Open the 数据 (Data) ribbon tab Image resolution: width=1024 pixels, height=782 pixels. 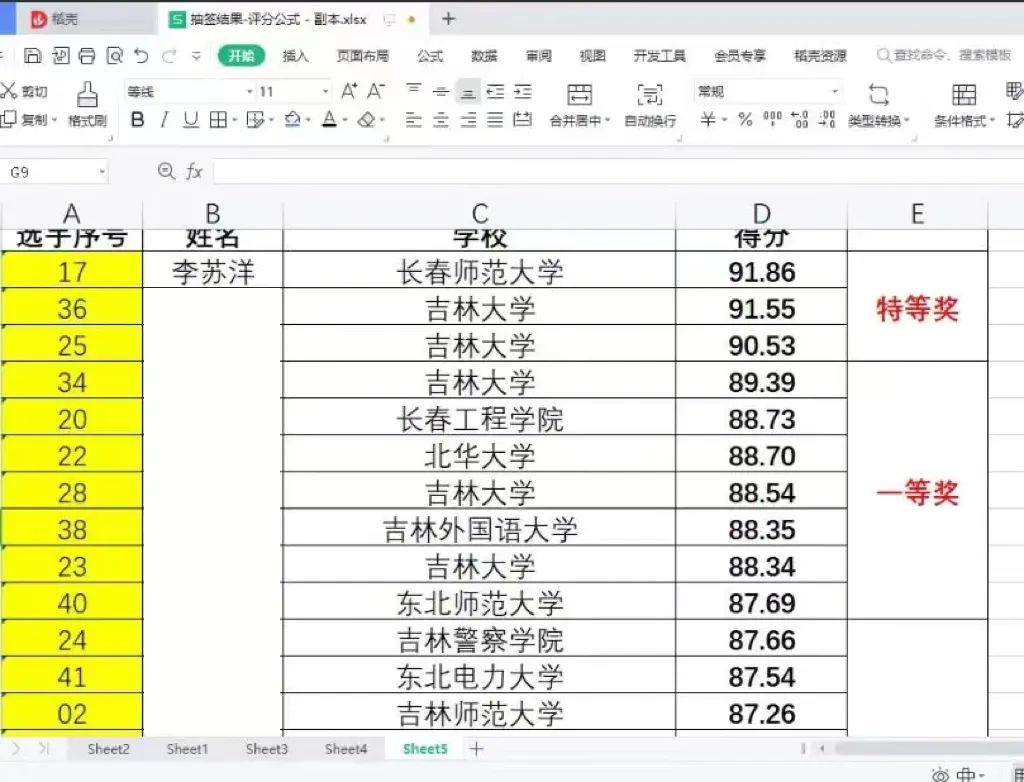[484, 57]
